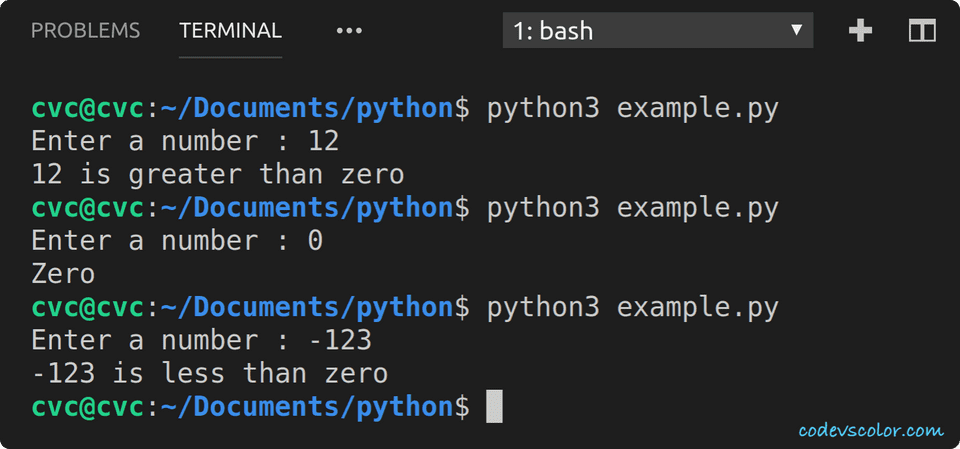This screenshot has width=960, height=449.
Task: Open the '1: bash' terminal selector
Action: [x=645, y=31]
